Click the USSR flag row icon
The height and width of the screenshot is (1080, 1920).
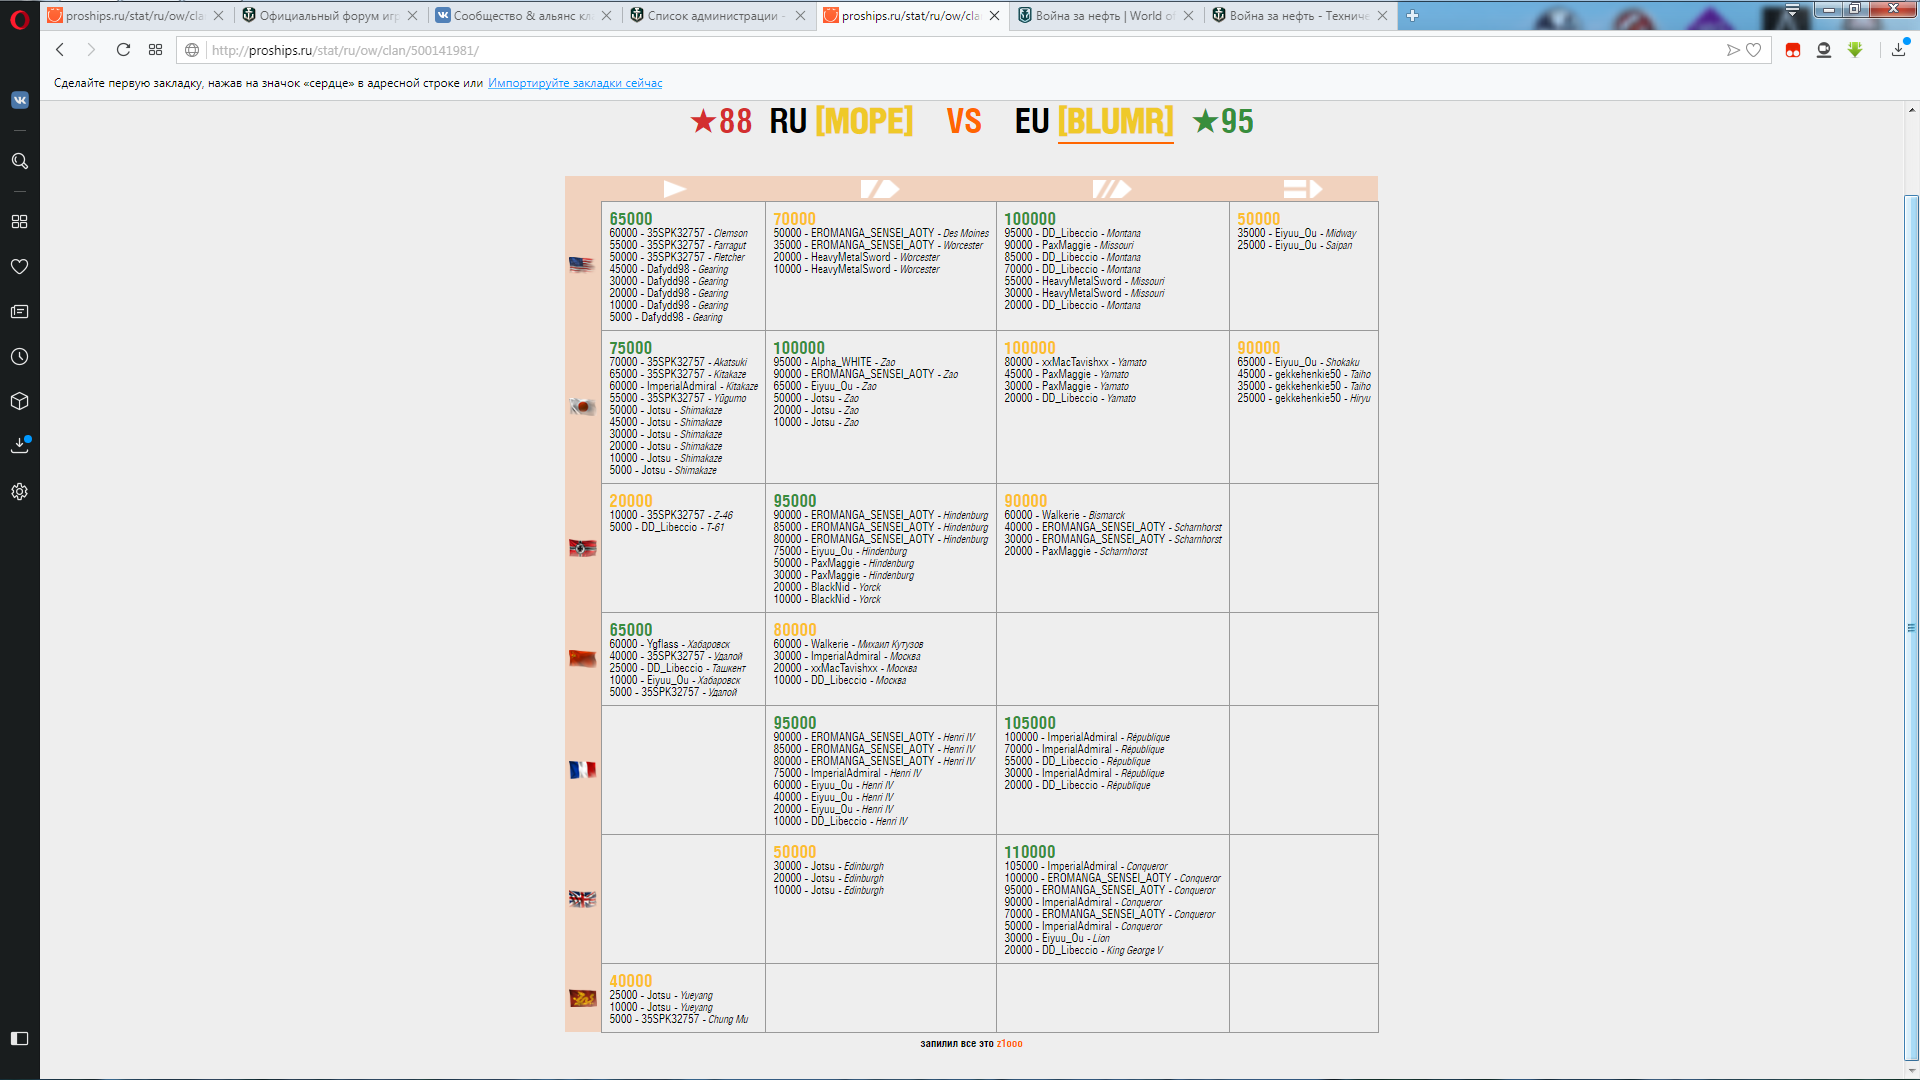tap(582, 658)
